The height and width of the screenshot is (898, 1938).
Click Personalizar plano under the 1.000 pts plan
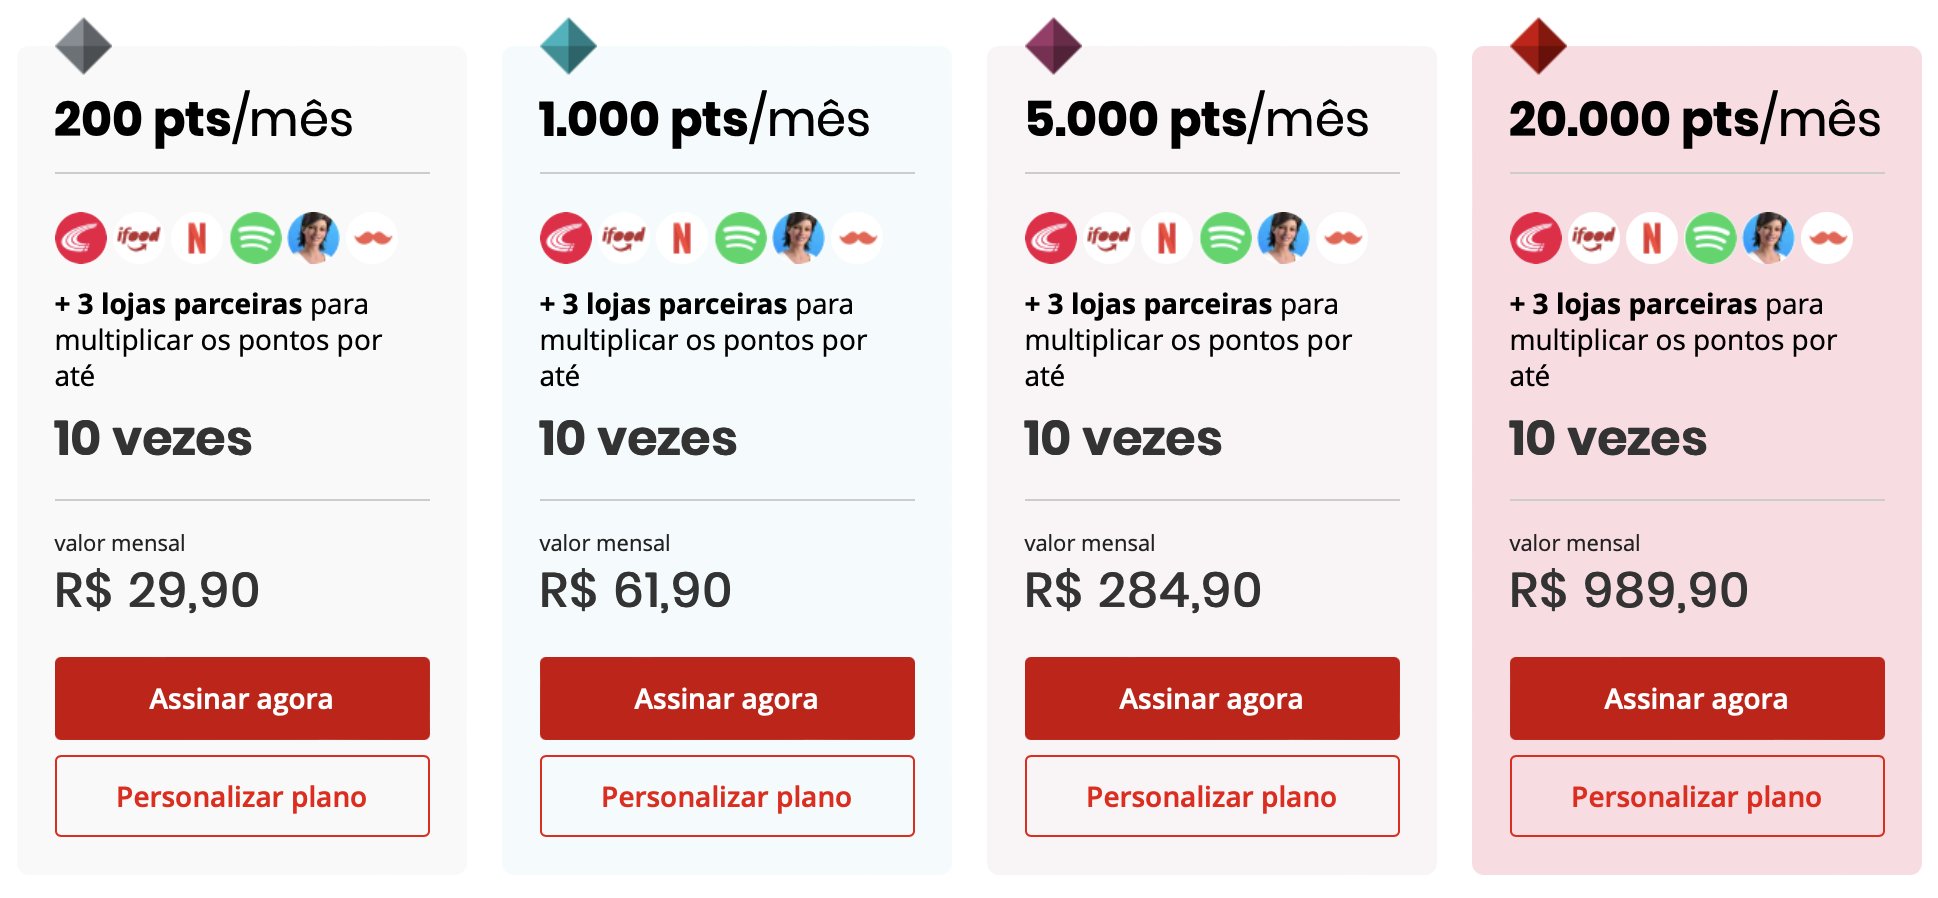[727, 796]
